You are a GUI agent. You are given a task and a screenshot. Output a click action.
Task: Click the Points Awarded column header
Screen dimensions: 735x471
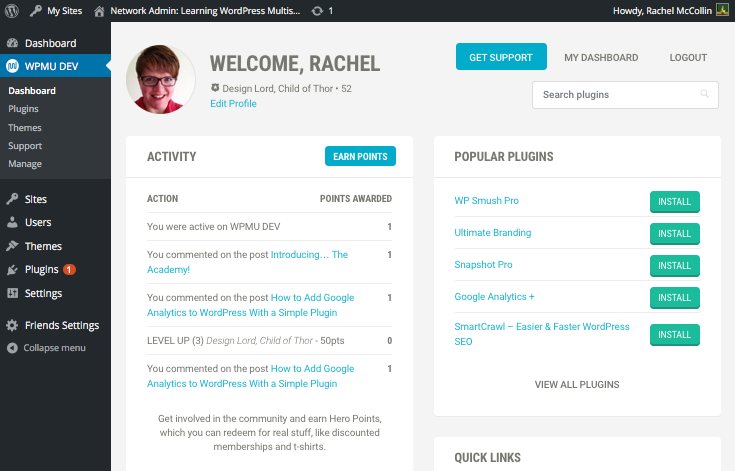(x=356, y=199)
